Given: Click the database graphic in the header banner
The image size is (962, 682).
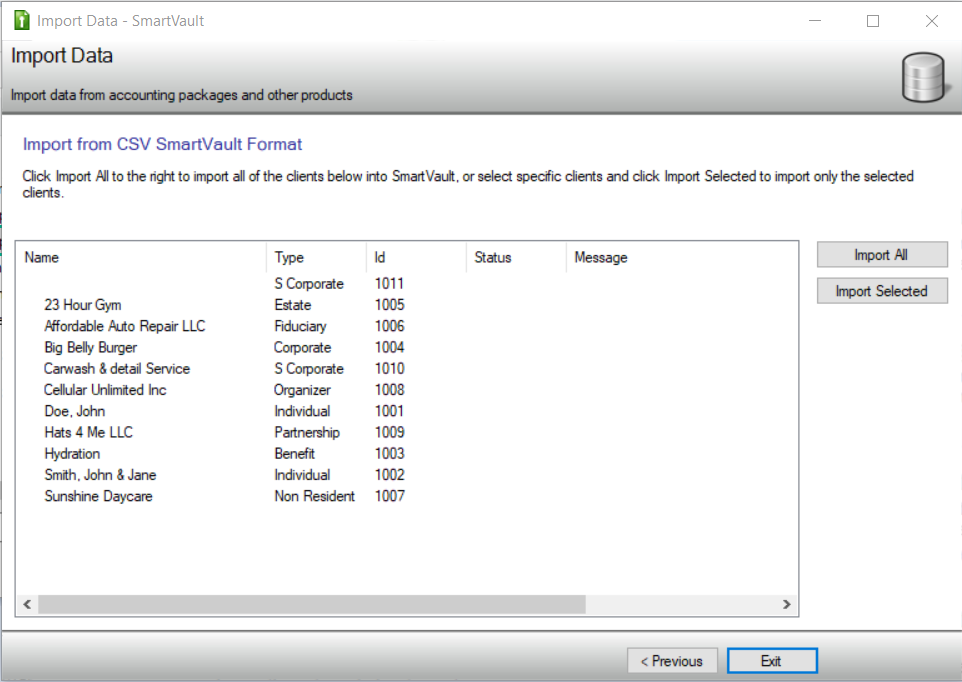Looking at the screenshot, I should point(921,77).
